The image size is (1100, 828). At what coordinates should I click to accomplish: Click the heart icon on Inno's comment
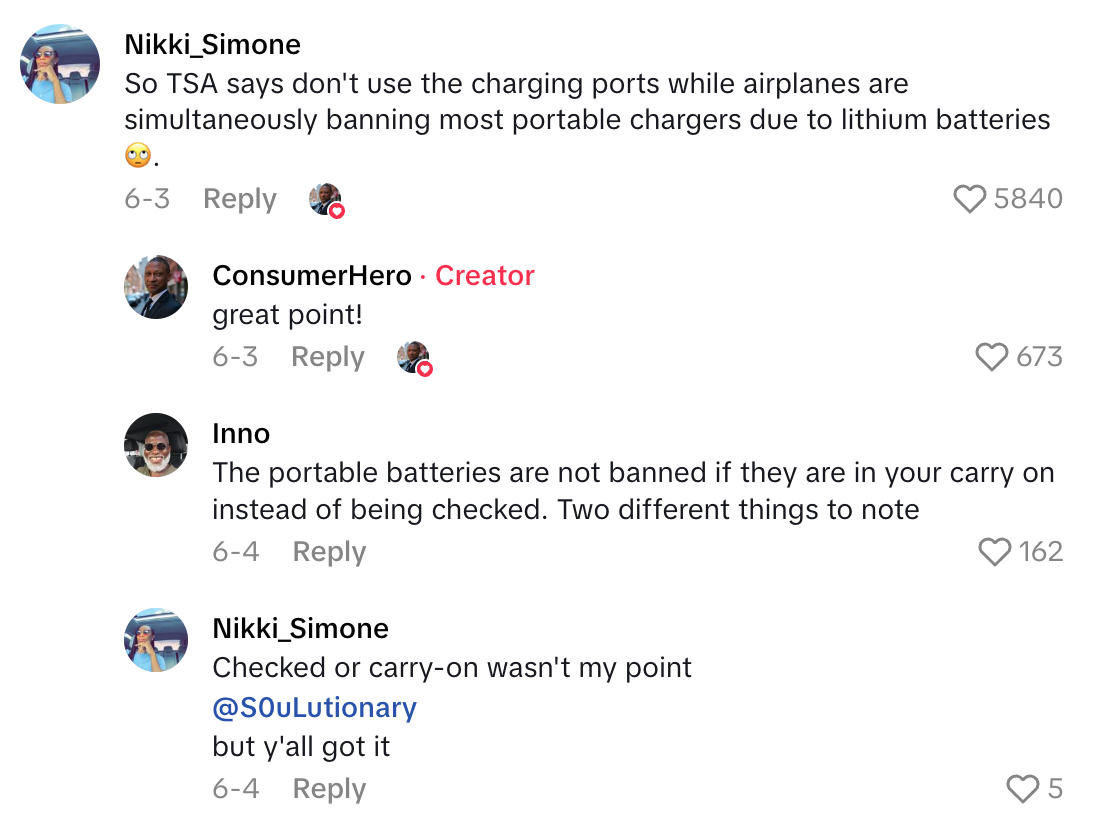tap(994, 550)
